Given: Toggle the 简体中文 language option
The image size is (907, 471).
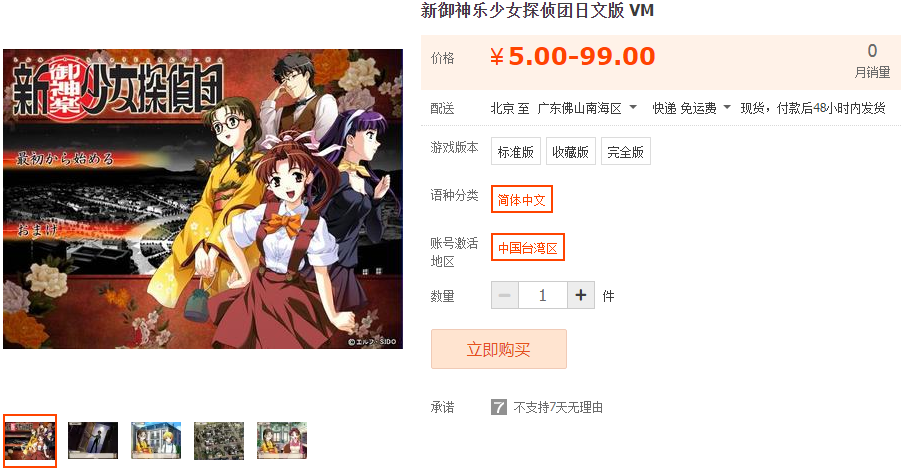Looking at the screenshot, I should tap(522, 200).
